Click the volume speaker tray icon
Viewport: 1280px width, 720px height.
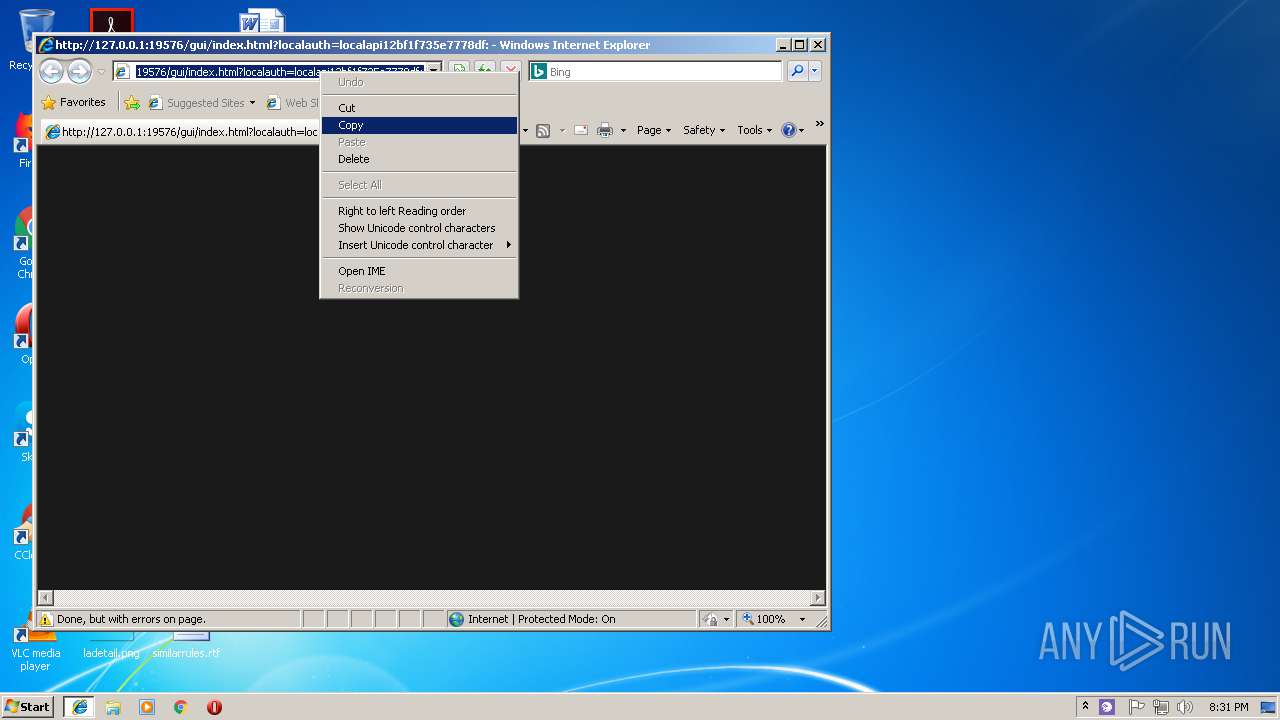click(x=1184, y=707)
